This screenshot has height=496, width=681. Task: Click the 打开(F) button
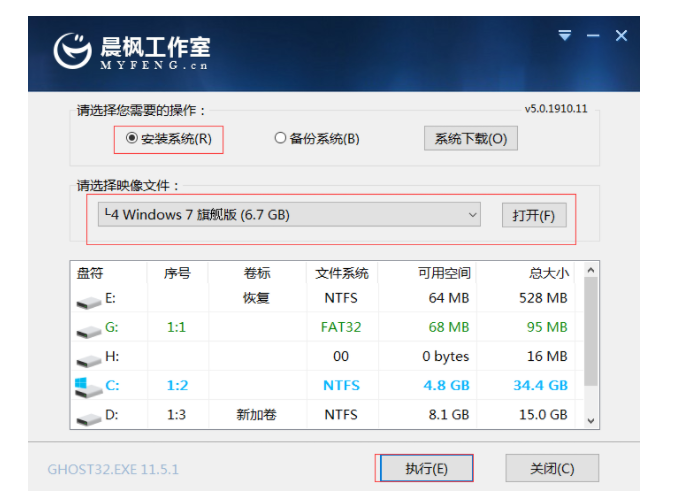[534, 215]
